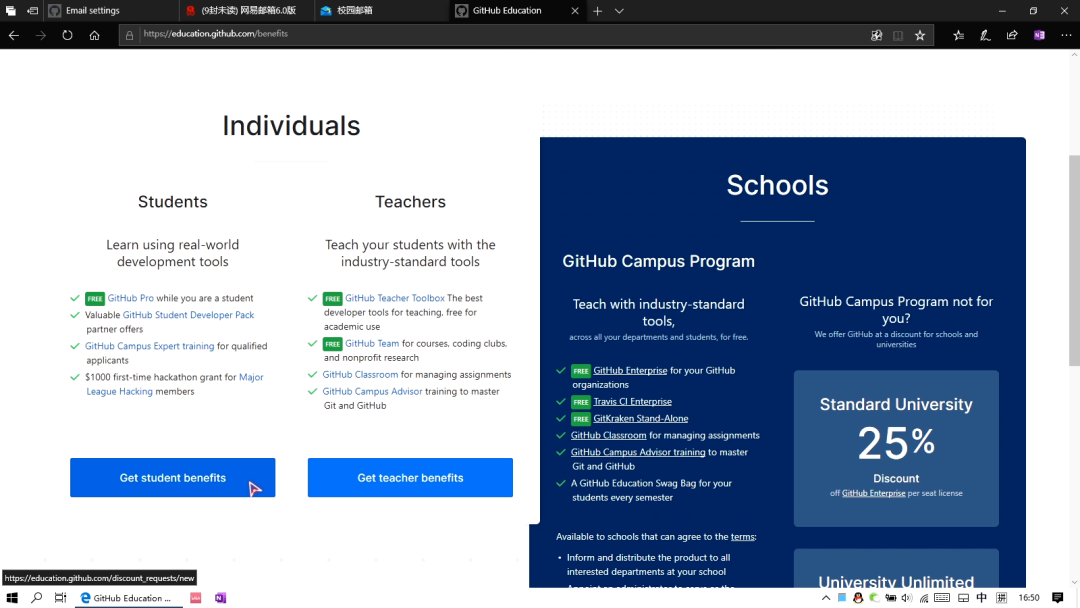Open the terms link
The height and width of the screenshot is (608, 1080).
pos(742,536)
